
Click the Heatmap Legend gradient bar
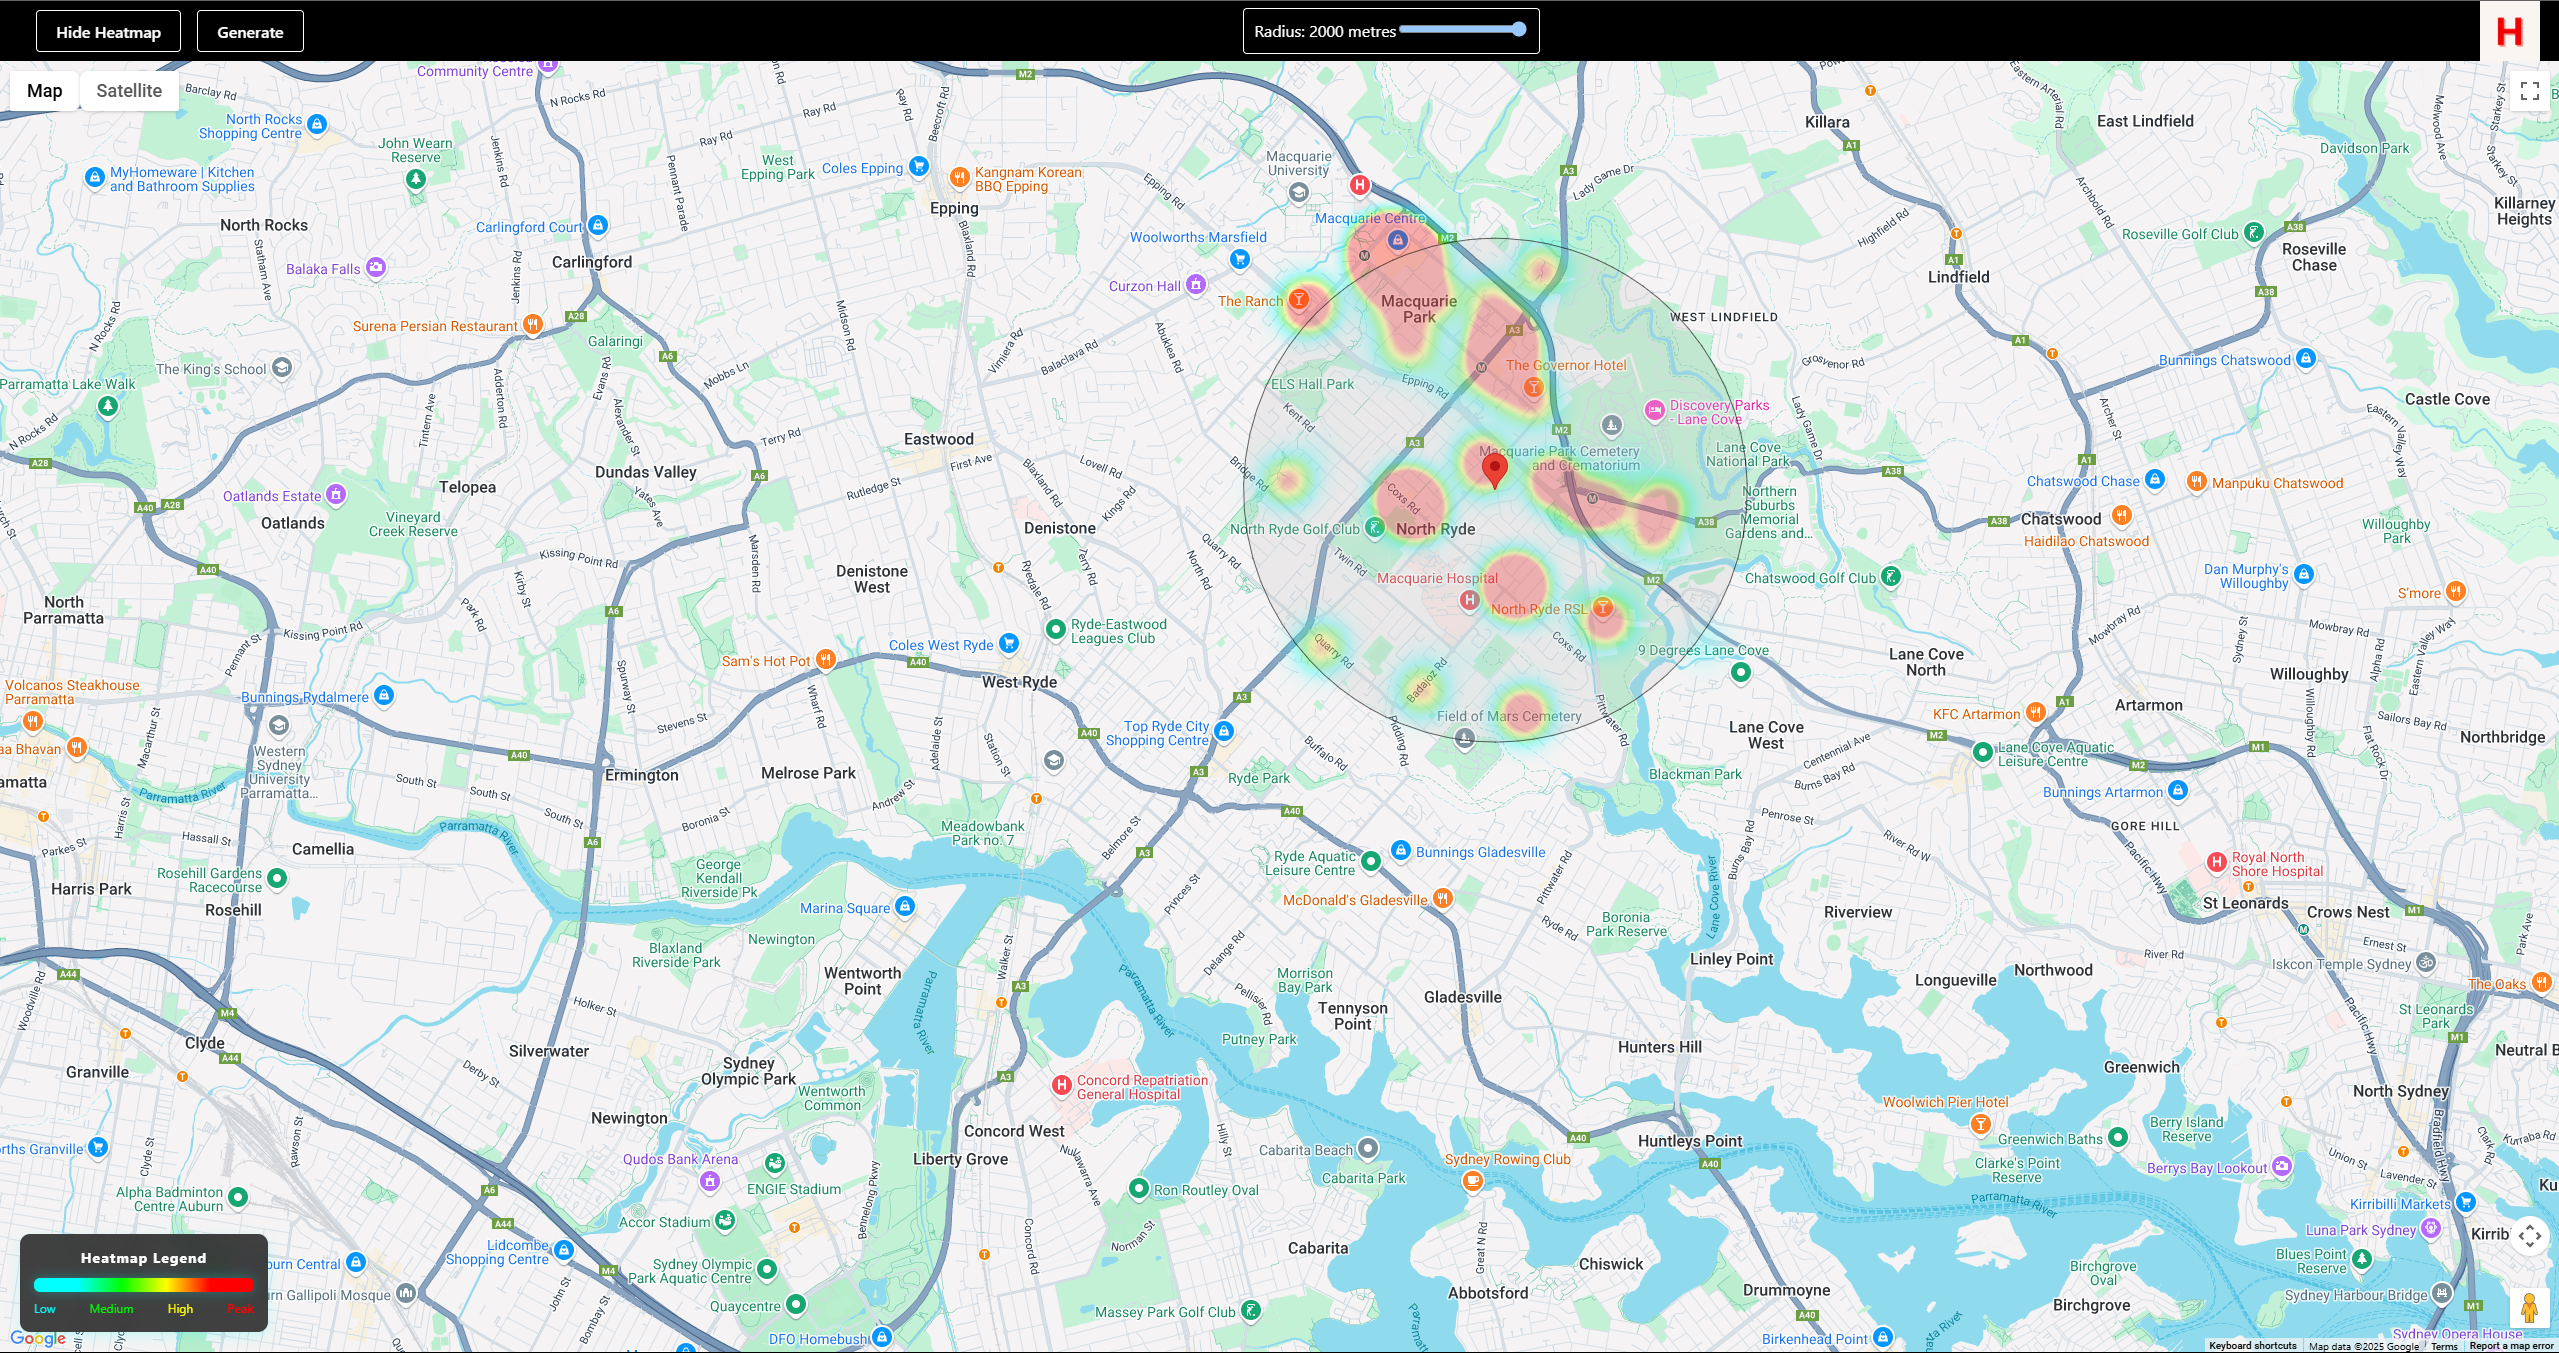(x=143, y=1285)
